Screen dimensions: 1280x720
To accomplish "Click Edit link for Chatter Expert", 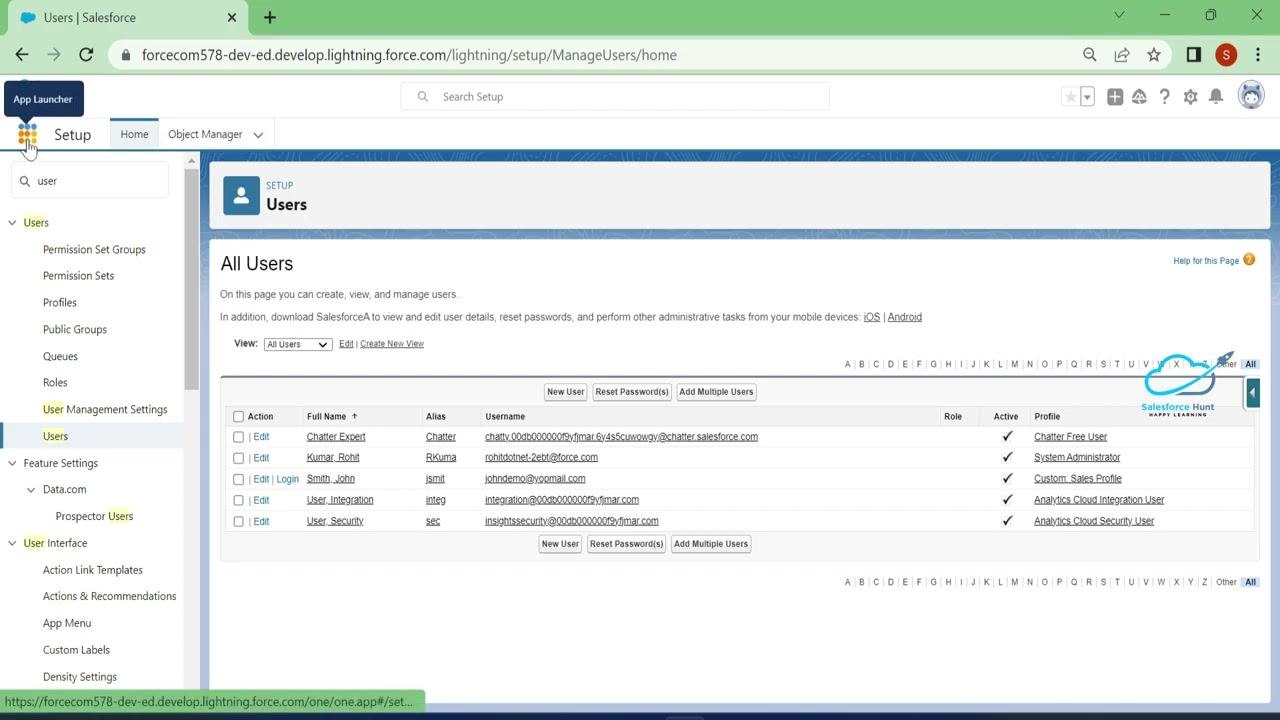I will [261, 437].
